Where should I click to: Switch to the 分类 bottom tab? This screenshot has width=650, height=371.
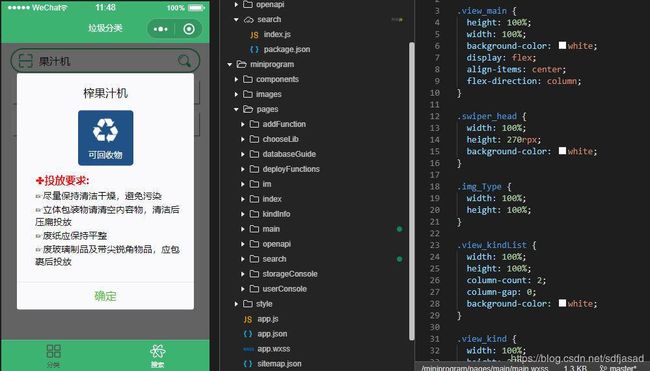coord(53,356)
